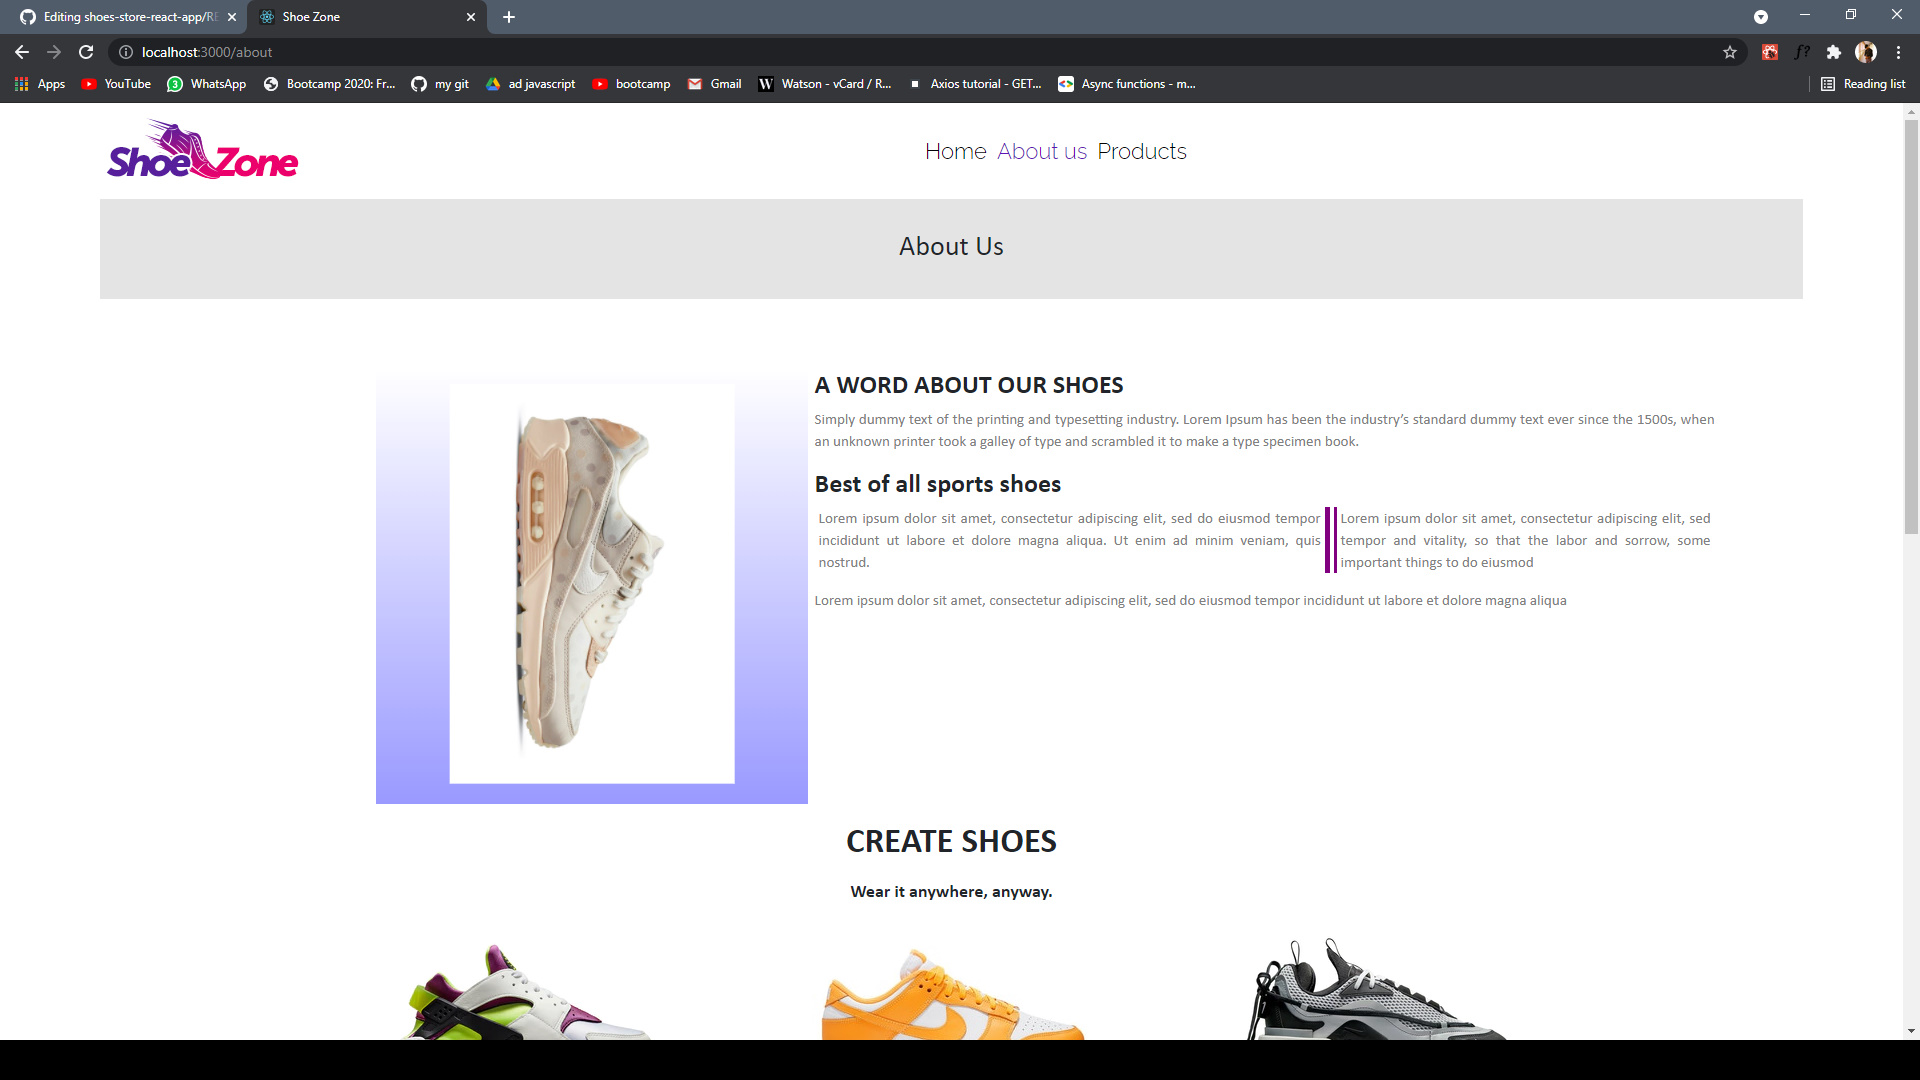Toggle the bookmark star for this page
This screenshot has height=1080, width=1920.
pyautogui.click(x=1729, y=52)
